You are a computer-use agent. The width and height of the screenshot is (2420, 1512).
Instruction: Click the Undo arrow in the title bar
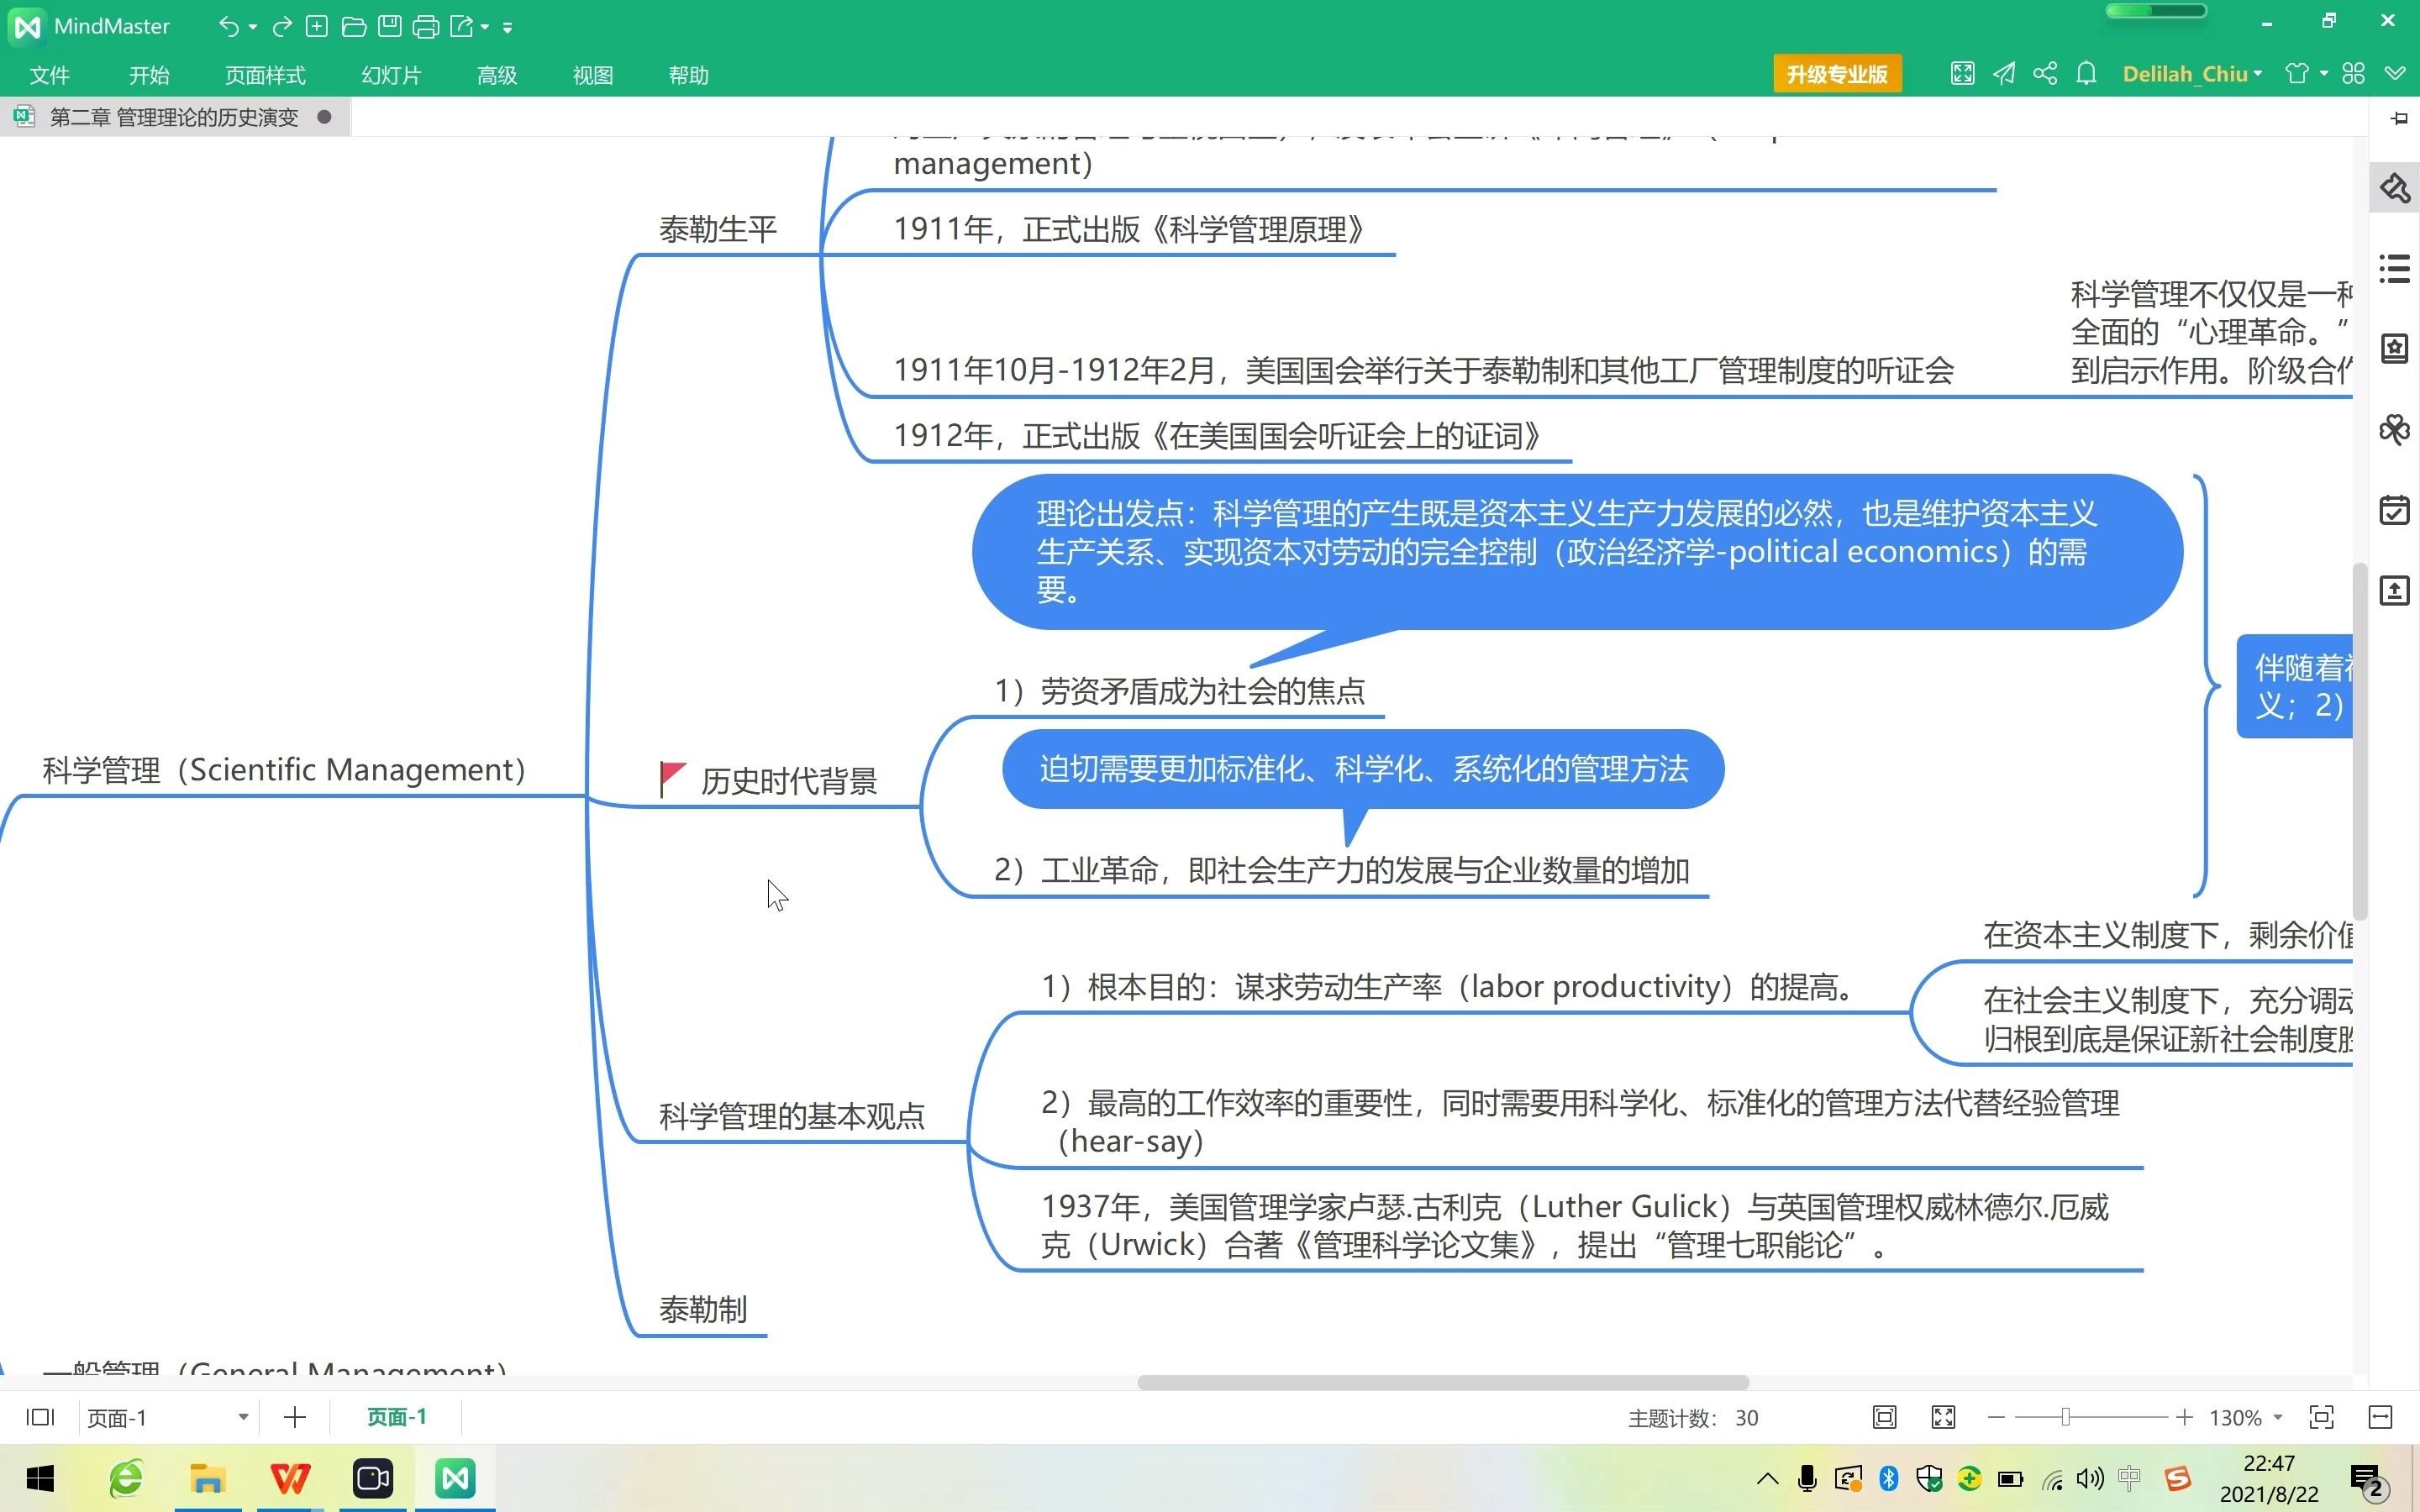(228, 27)
